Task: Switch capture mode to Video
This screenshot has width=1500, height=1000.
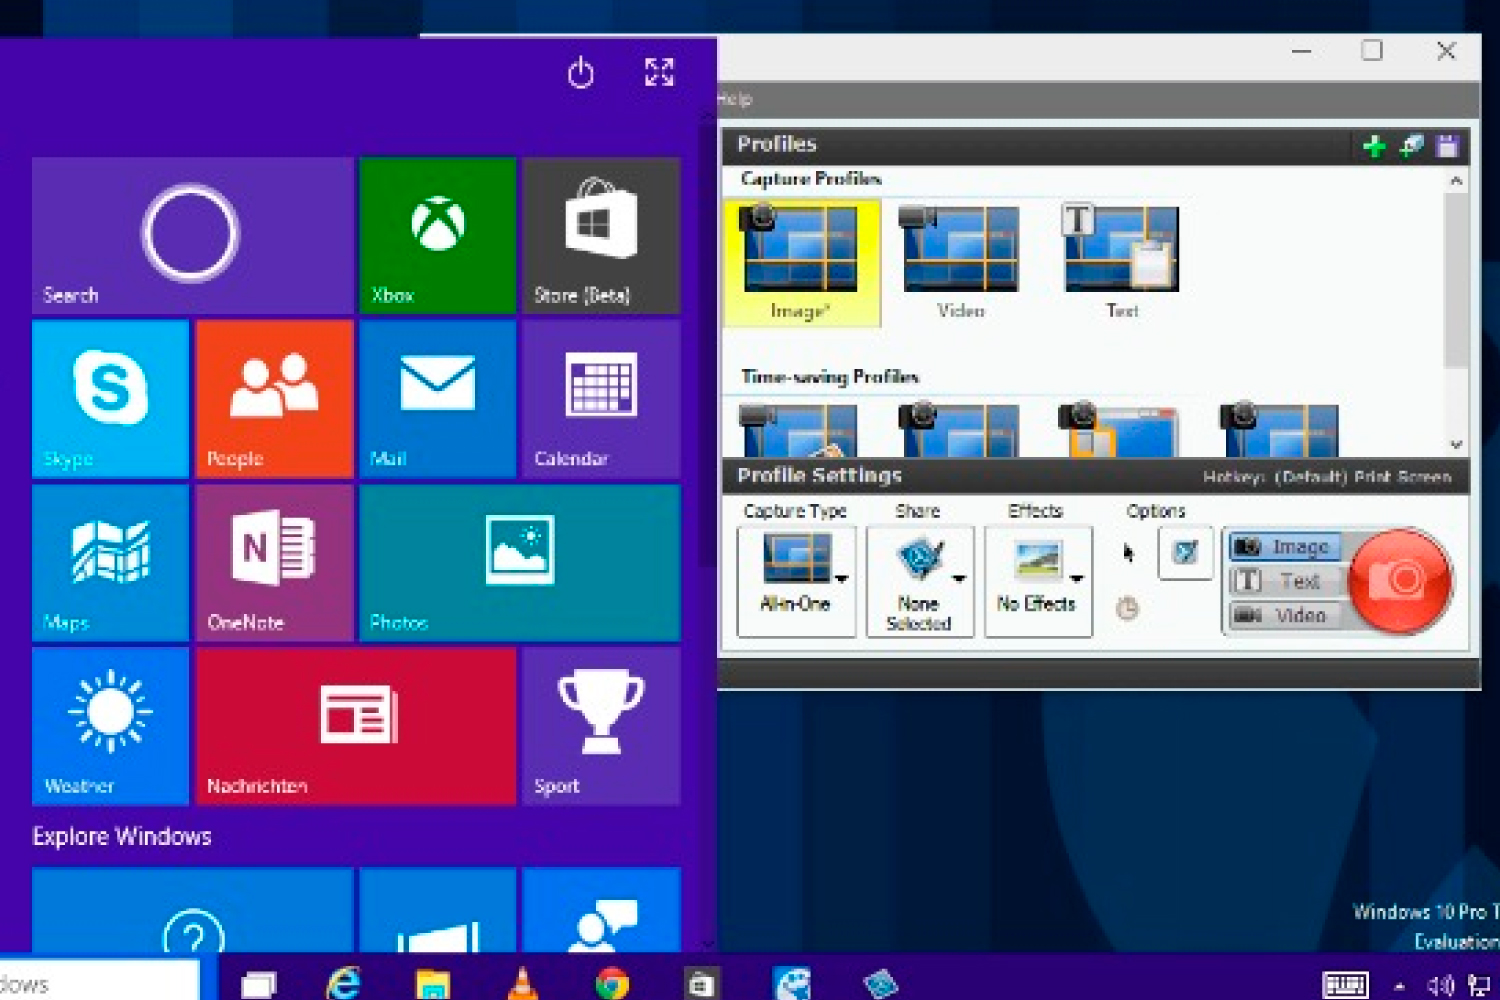Action: click(1285, 615)
